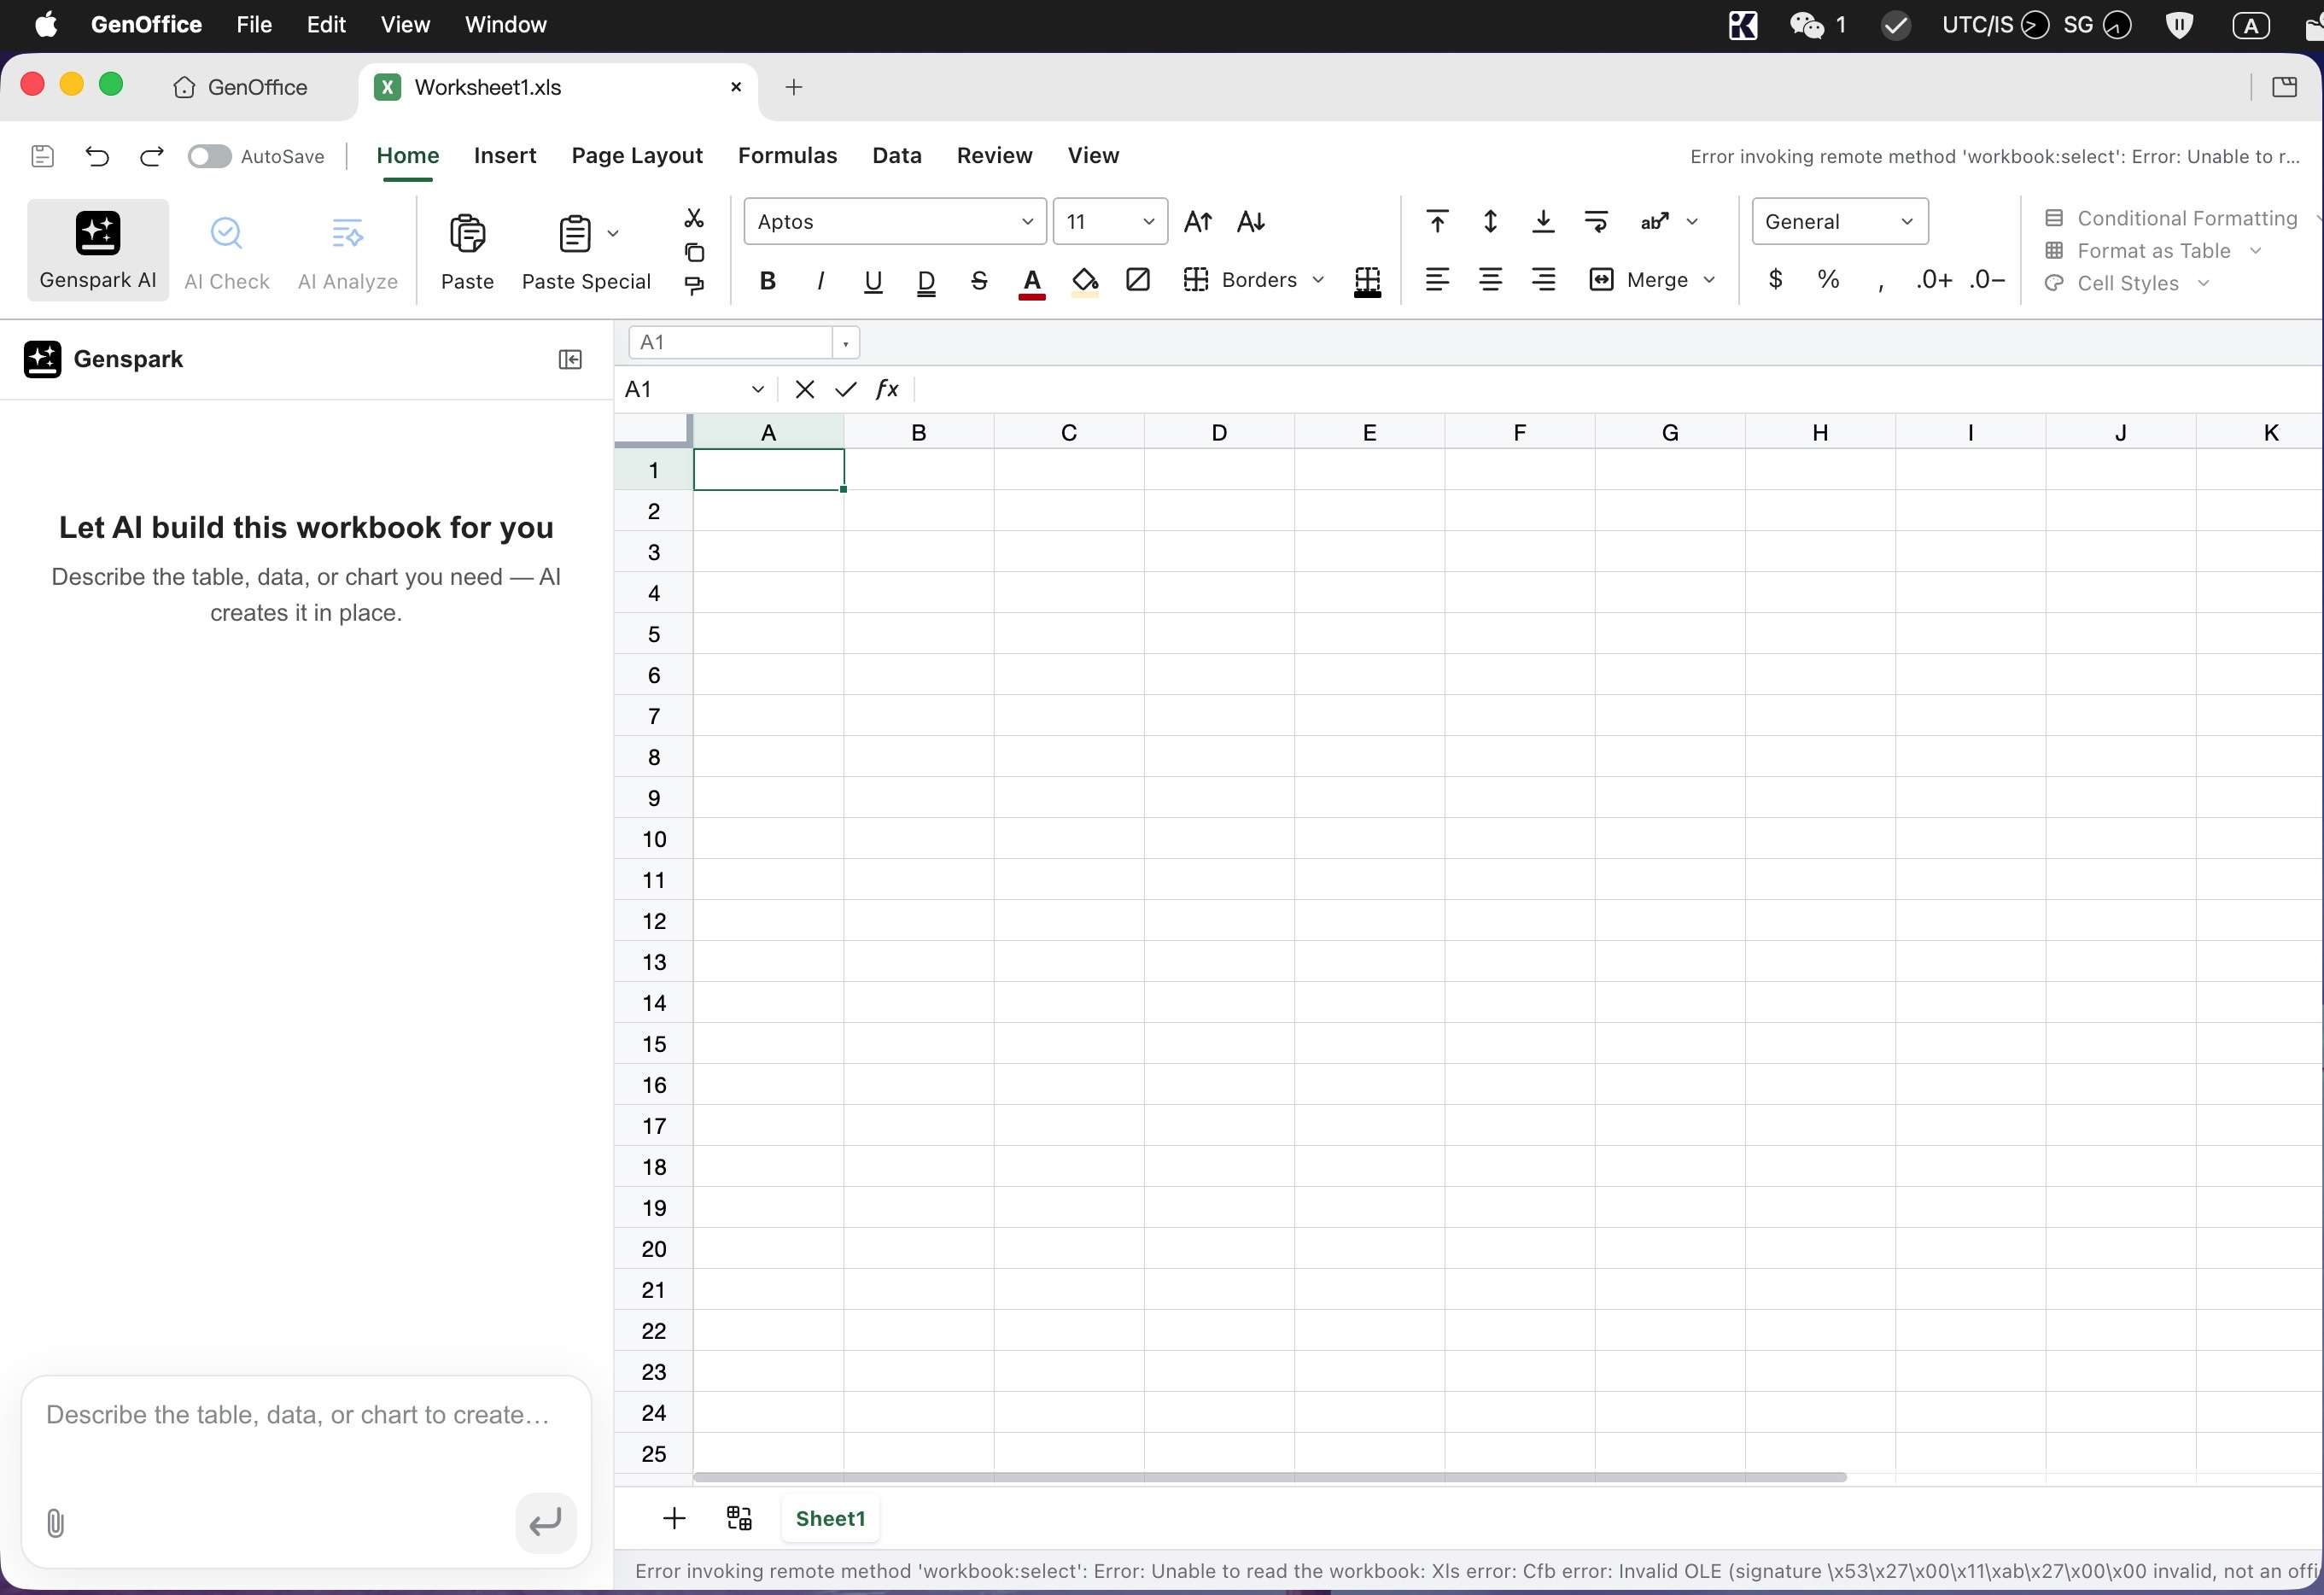Toggle wrap text icon
Viewport: 2324px width, 1595px height.
(1596, 222)
